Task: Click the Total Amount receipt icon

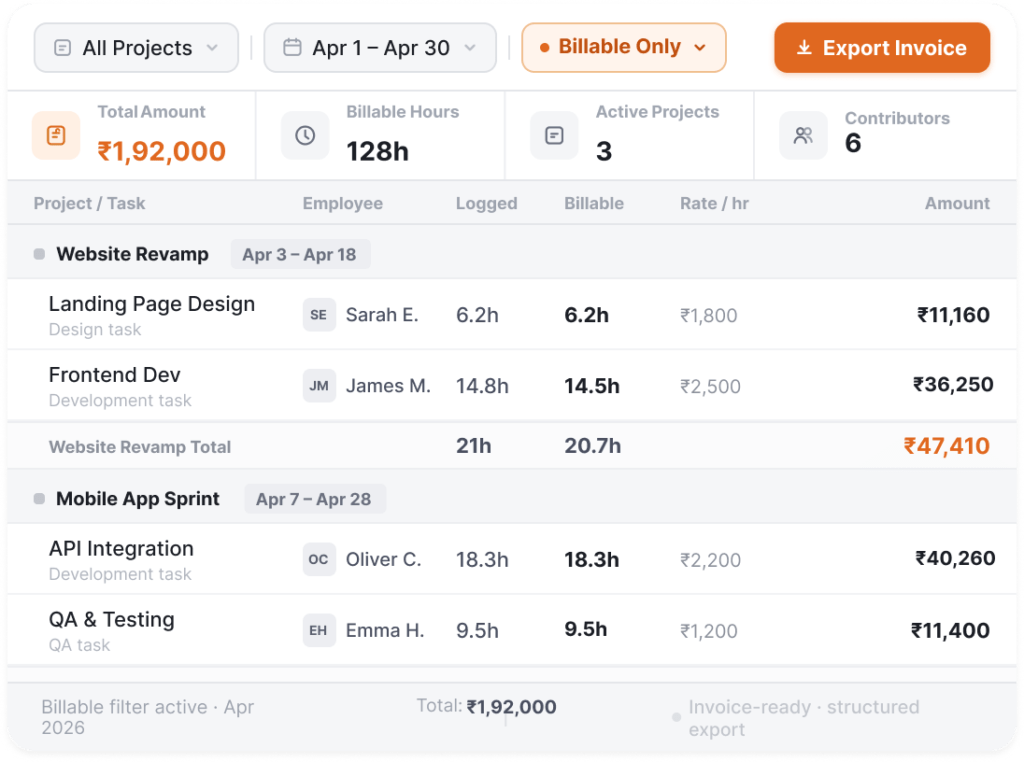Action: [56, 135]
